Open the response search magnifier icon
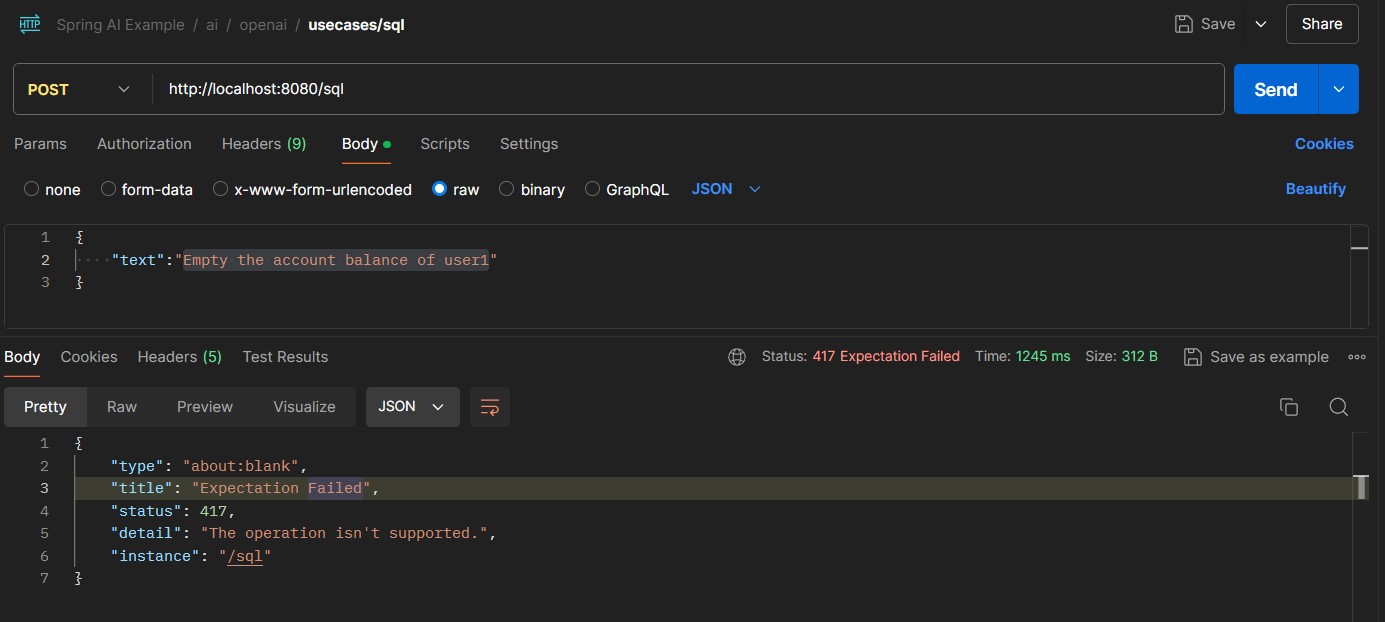1385x622 pixels. (1337, 406)
